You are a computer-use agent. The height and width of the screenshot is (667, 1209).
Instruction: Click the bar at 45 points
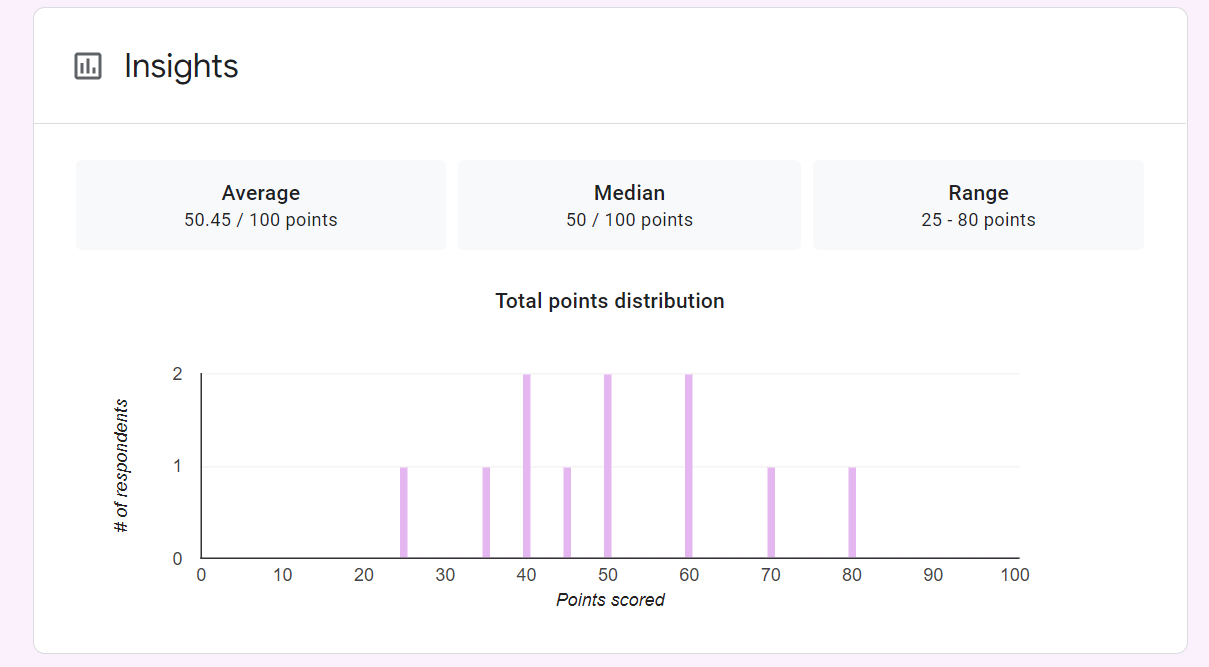tap(567, 512)
